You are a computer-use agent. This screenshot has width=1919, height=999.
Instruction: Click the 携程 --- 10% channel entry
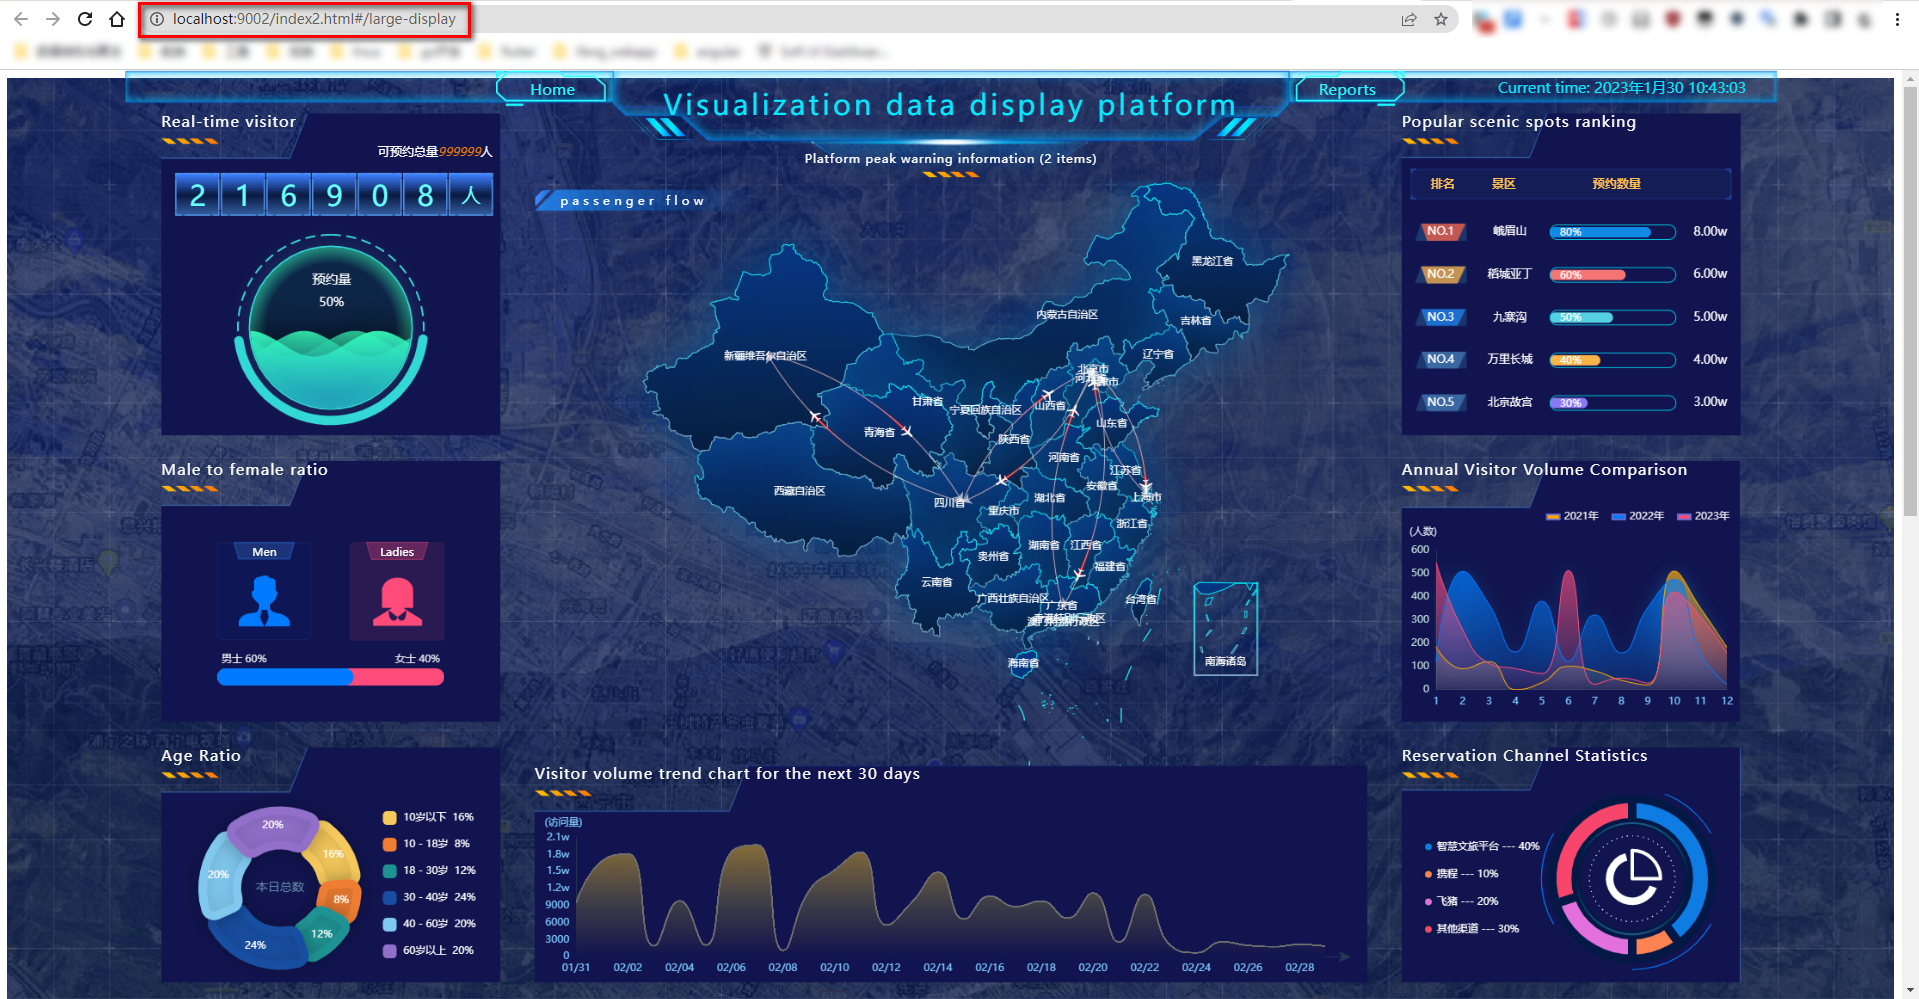(1461, 874)
